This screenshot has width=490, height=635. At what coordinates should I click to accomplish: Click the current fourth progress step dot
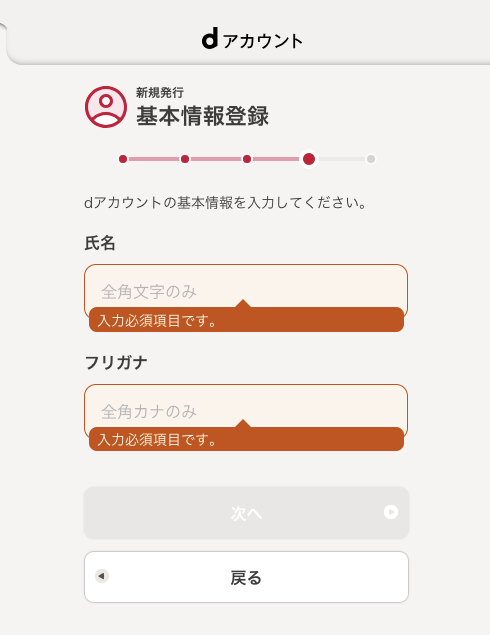point(309,159)
